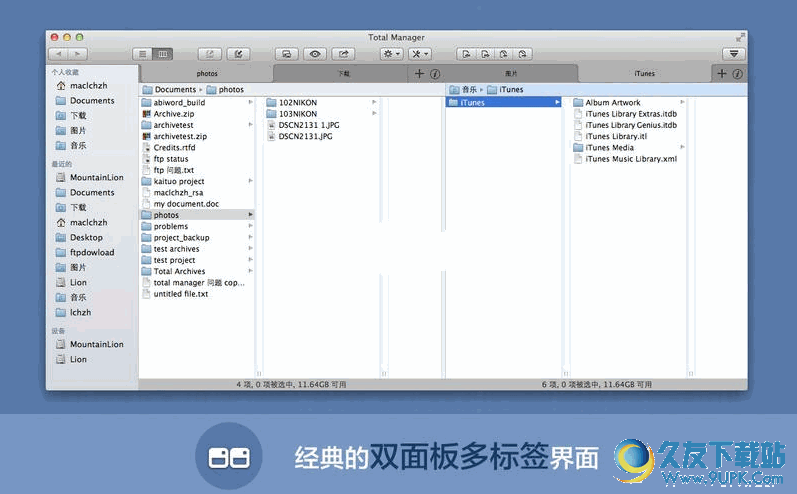The image size is (797, 494).
Task: Click the active edit pencil toolbar icon
Action: point(238,54)
